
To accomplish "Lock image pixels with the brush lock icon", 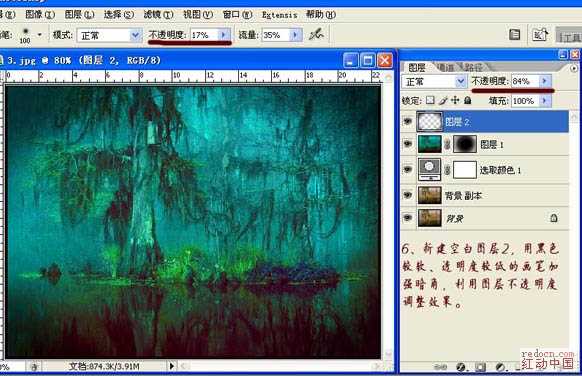I will tap(443, 100).
